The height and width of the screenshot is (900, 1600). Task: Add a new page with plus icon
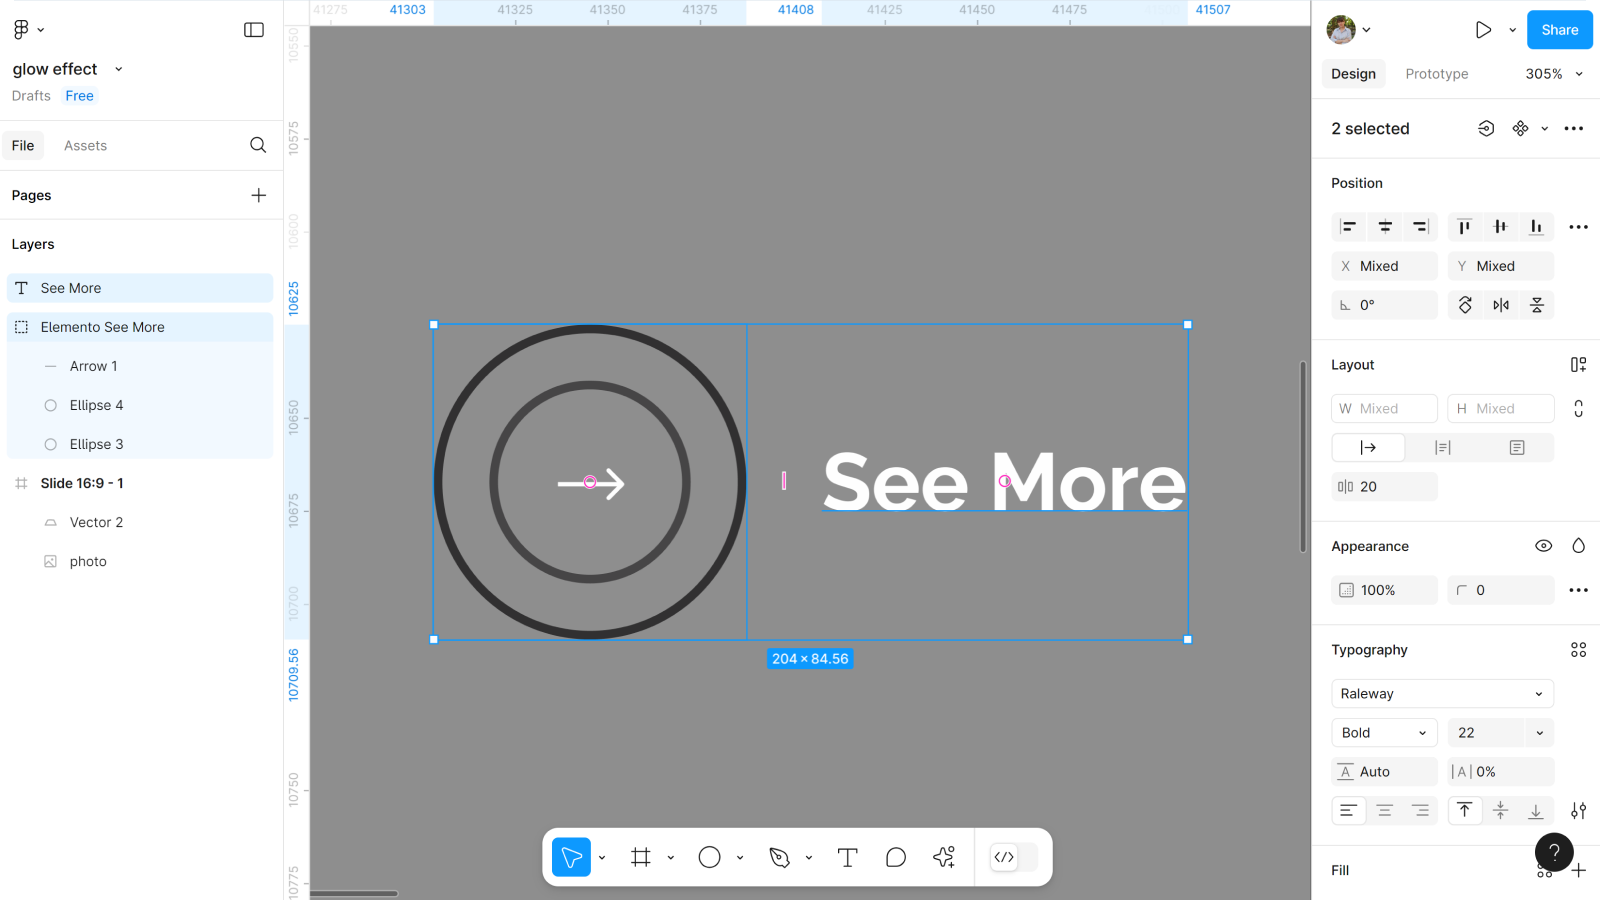tap(258, 195)
